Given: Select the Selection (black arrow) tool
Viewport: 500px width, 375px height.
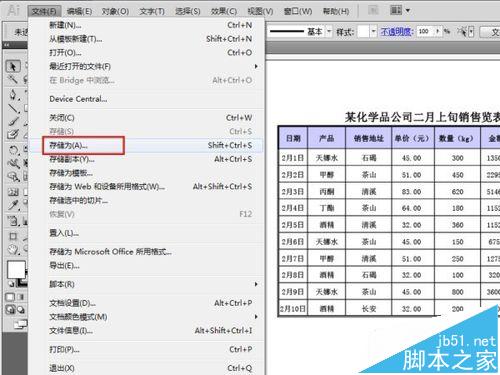Looking at the screenshot, I should [13, 66].
